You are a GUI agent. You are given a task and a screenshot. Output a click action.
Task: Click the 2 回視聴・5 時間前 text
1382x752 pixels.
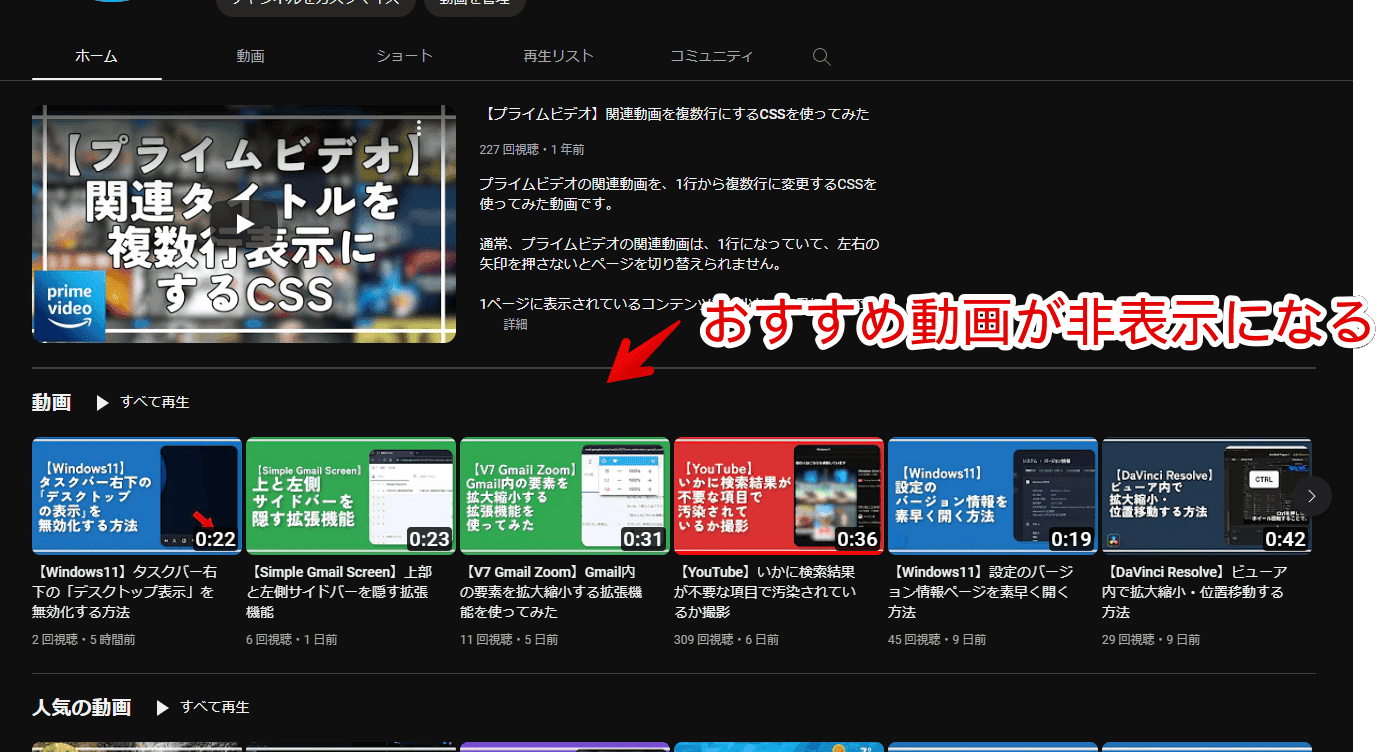click(84, 640)
